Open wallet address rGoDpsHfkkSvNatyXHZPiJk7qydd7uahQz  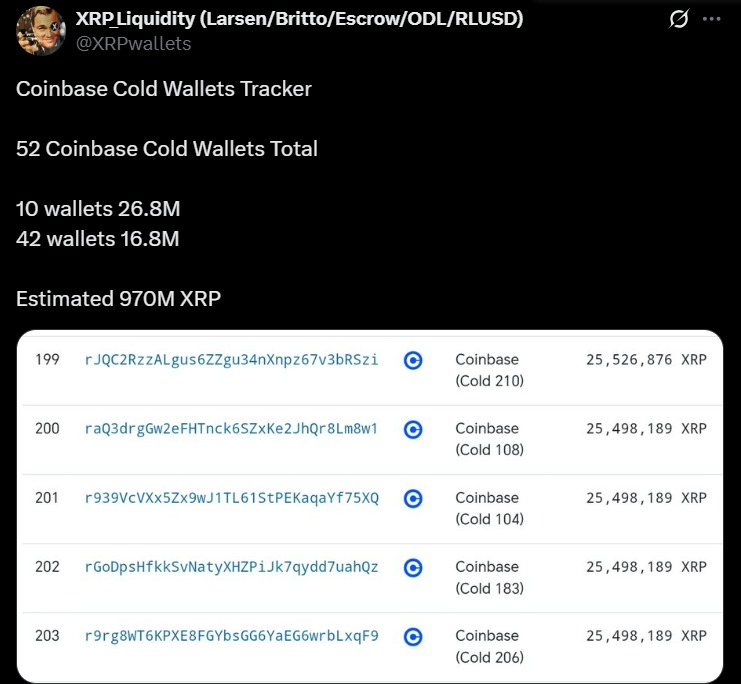point(232,567)
